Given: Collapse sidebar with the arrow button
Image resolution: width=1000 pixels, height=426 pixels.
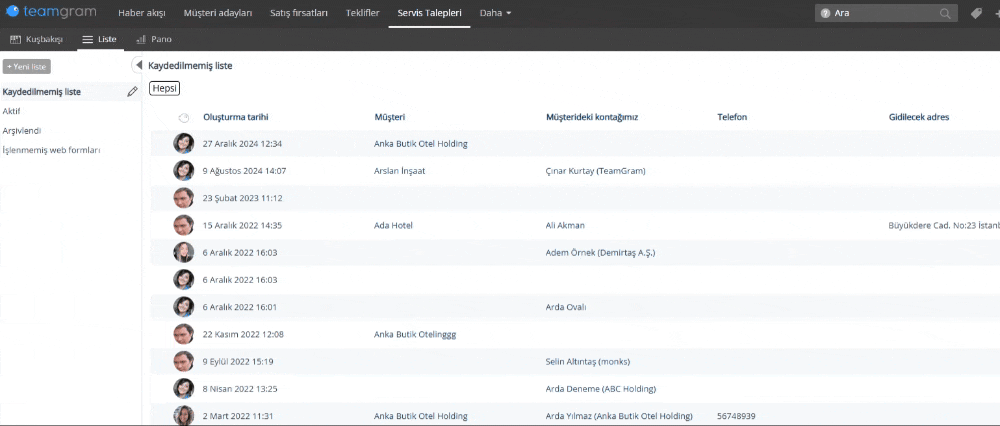Looking at the screenshot, I should tap(137, 65).
